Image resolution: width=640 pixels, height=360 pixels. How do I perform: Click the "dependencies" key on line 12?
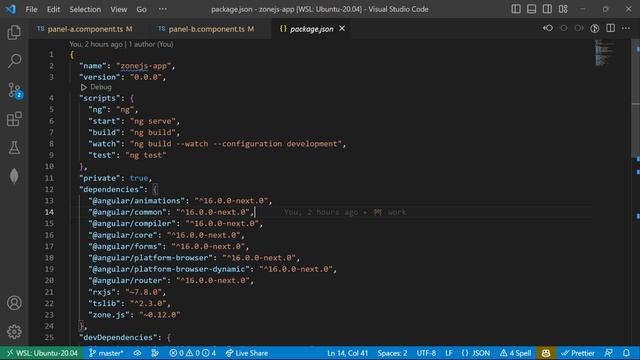[x=111, y=189]
